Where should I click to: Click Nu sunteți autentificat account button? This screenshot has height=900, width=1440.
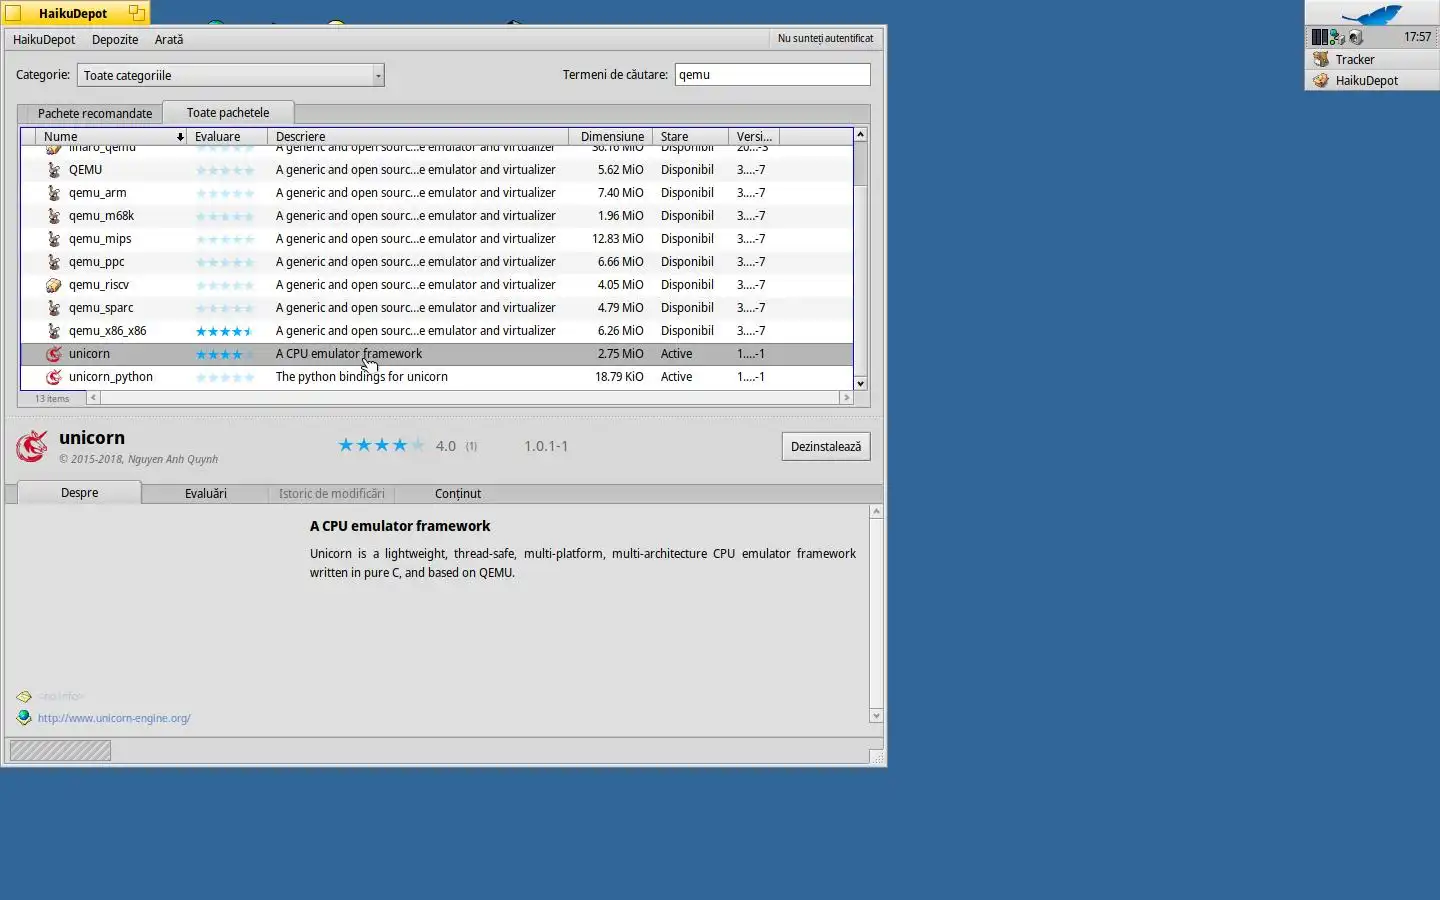[x=825, y=38]
